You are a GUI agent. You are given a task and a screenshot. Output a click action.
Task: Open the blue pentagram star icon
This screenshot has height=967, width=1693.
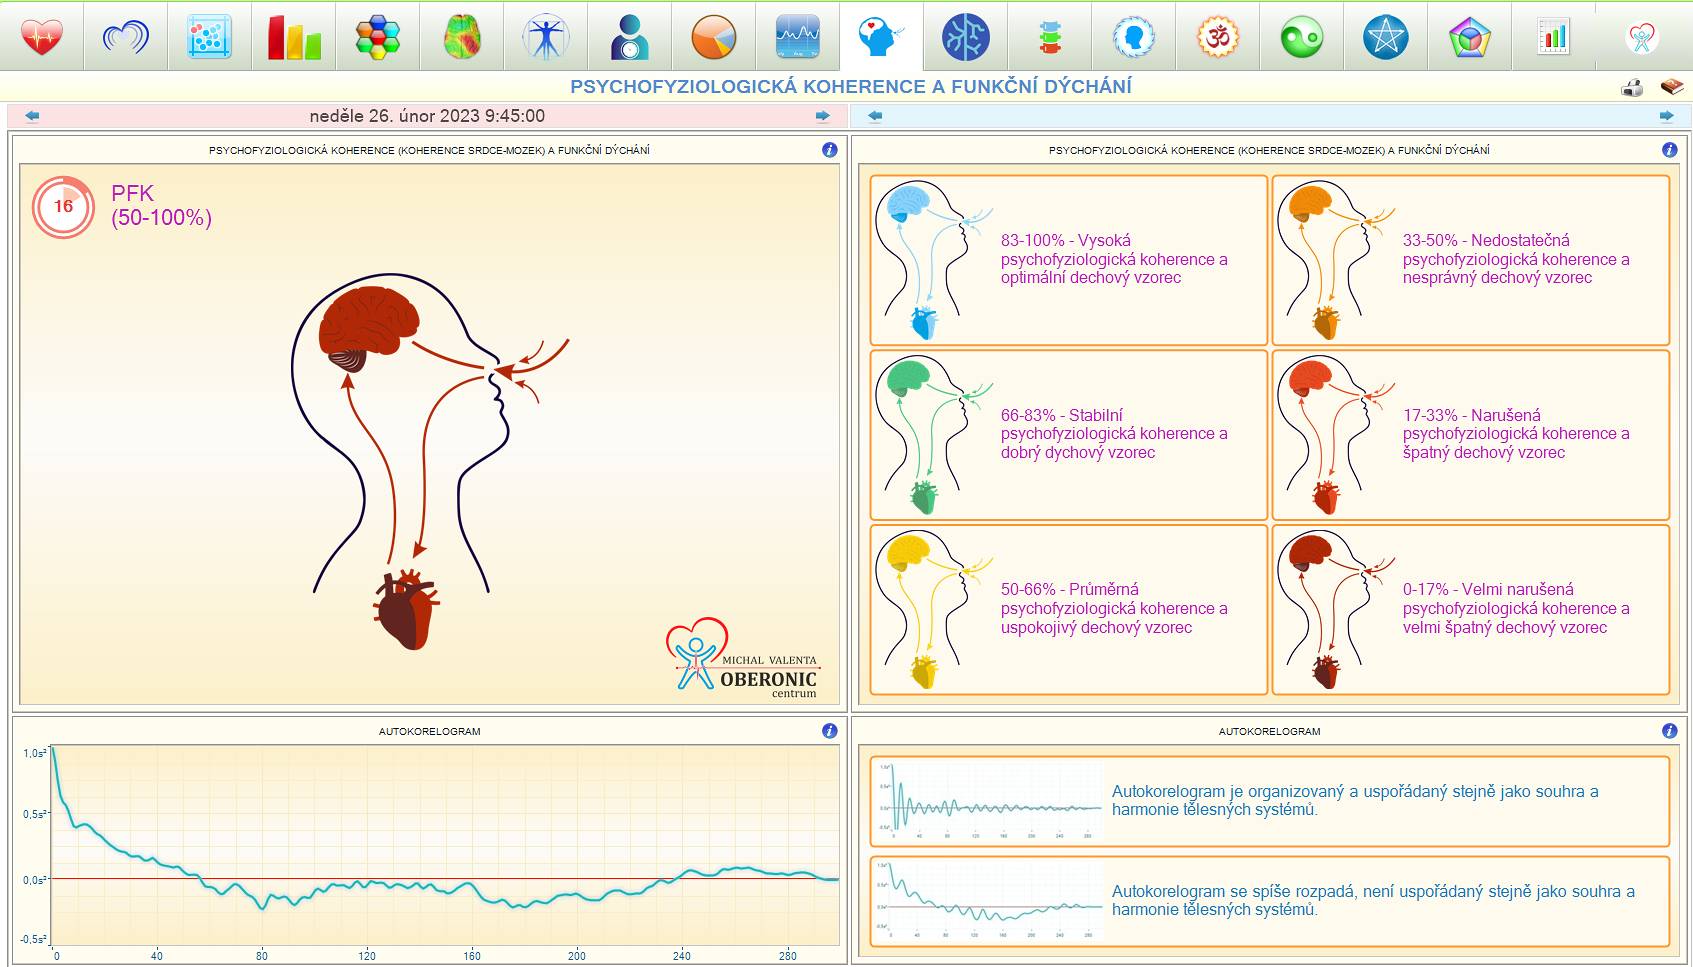tap(1386, 37)
